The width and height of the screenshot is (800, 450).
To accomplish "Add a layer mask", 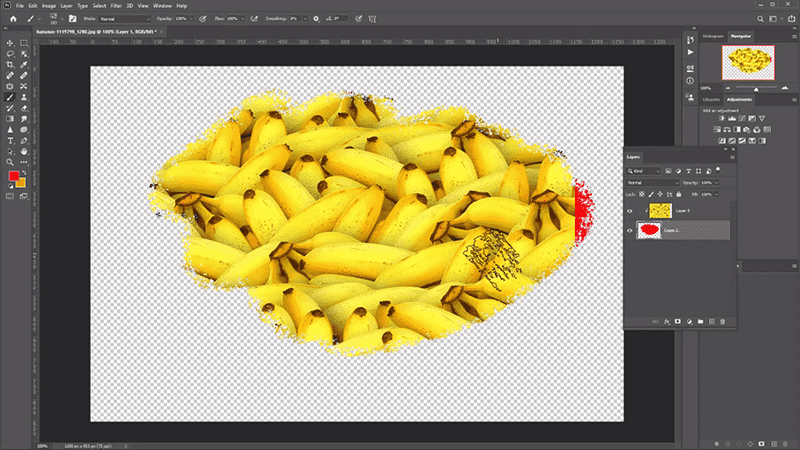I will [x=678, y=321].
